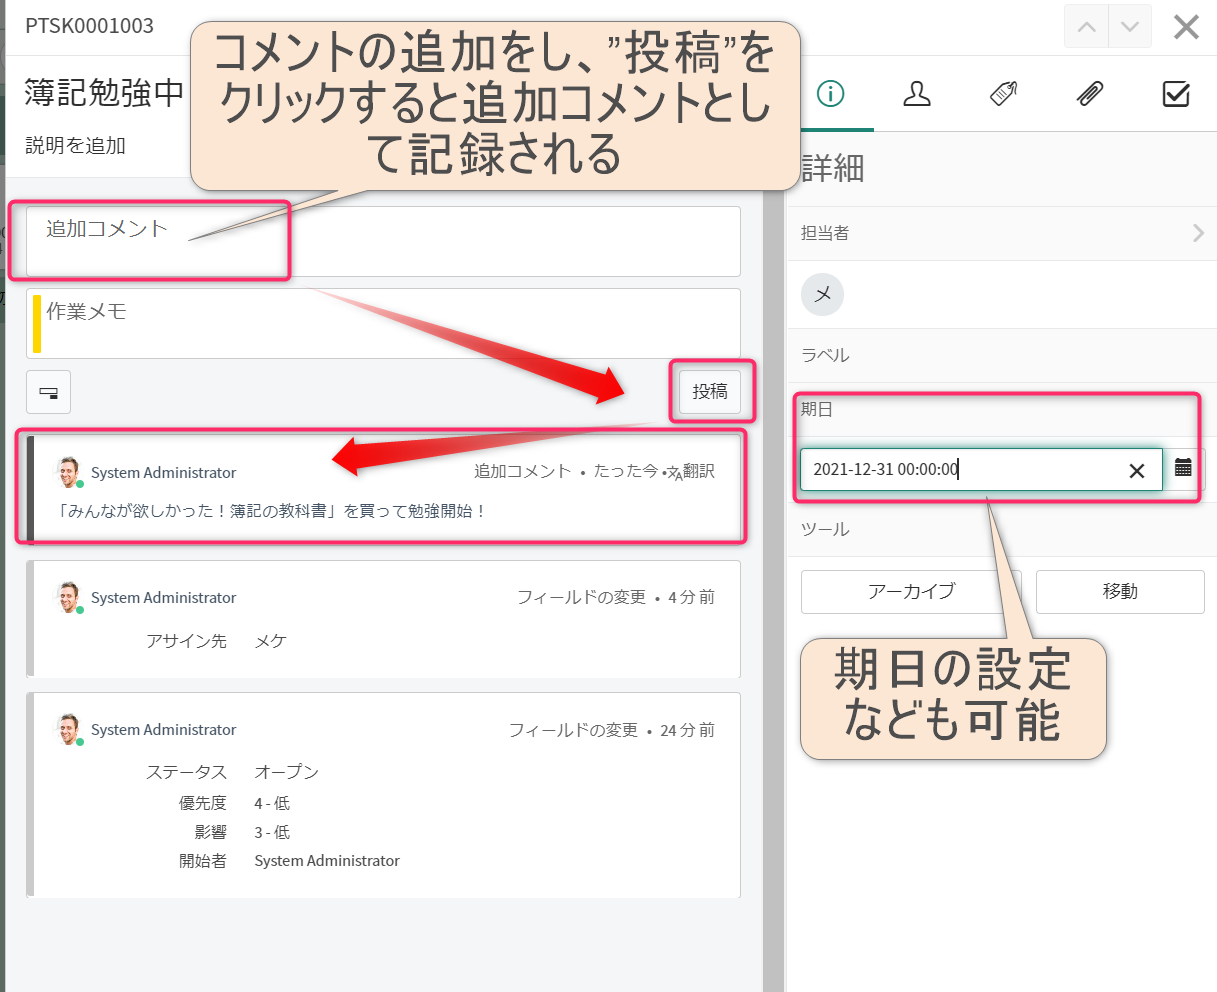Click the 作業メモ work notes field
The height and width of the screenshot is (992, 1217).
pyautogui.click(x=300, y=322)
